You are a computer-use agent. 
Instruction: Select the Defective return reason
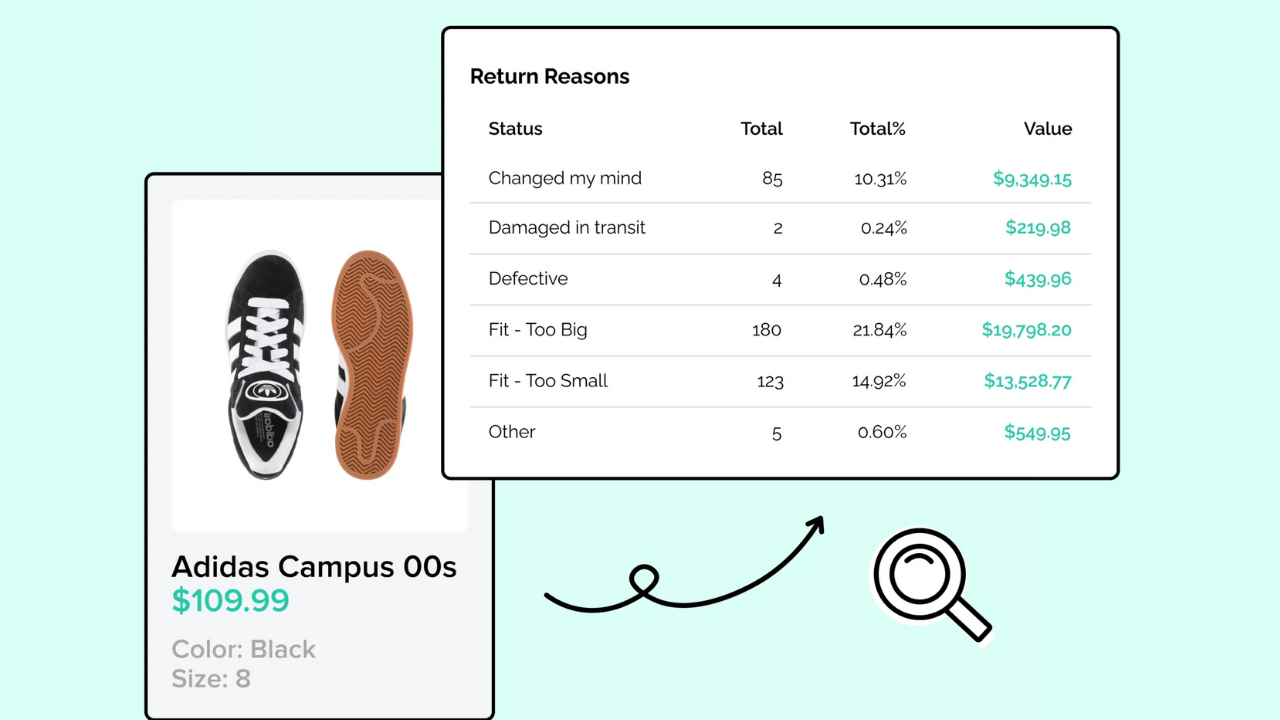click(x=528, y=279)
